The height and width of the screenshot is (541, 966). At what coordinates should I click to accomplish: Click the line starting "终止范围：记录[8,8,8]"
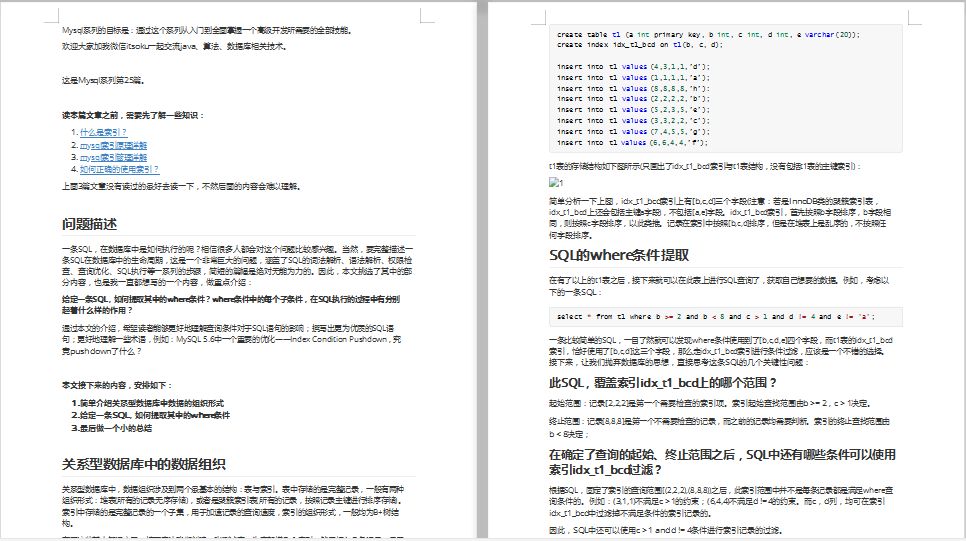coord(720,428)
